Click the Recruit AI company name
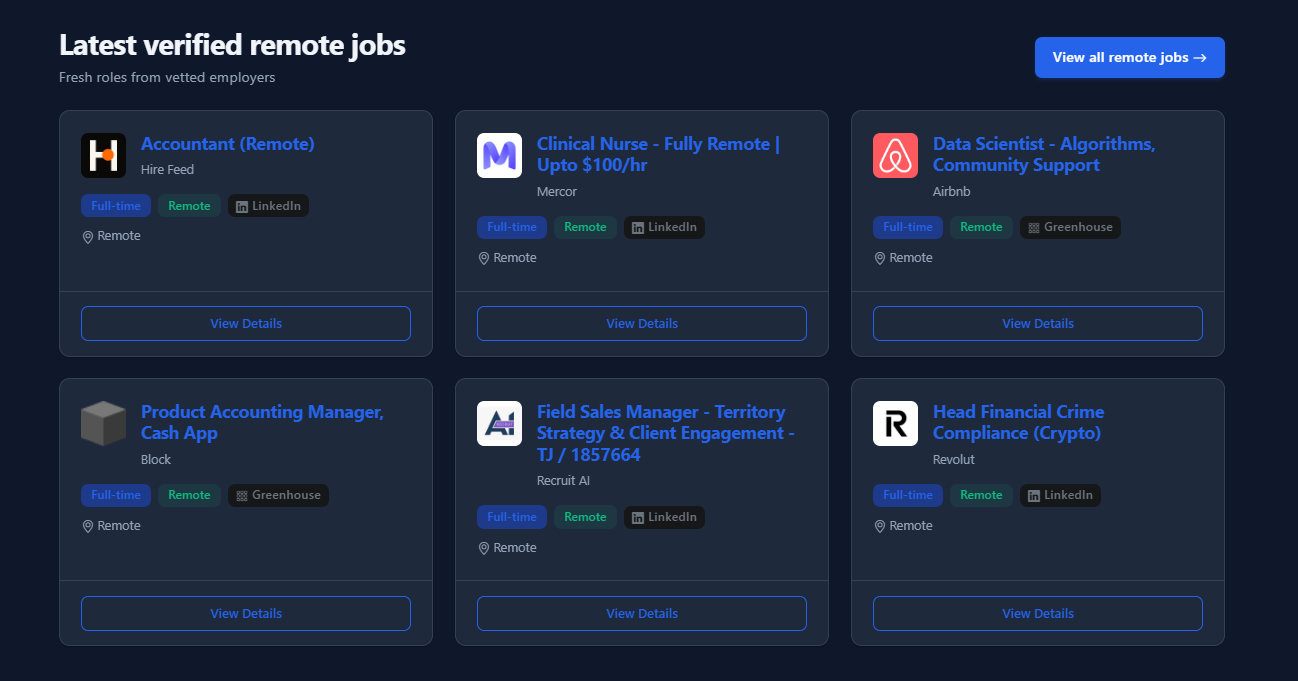Image resolution: width=1298 pixels, height=681 pixels. 563,481
